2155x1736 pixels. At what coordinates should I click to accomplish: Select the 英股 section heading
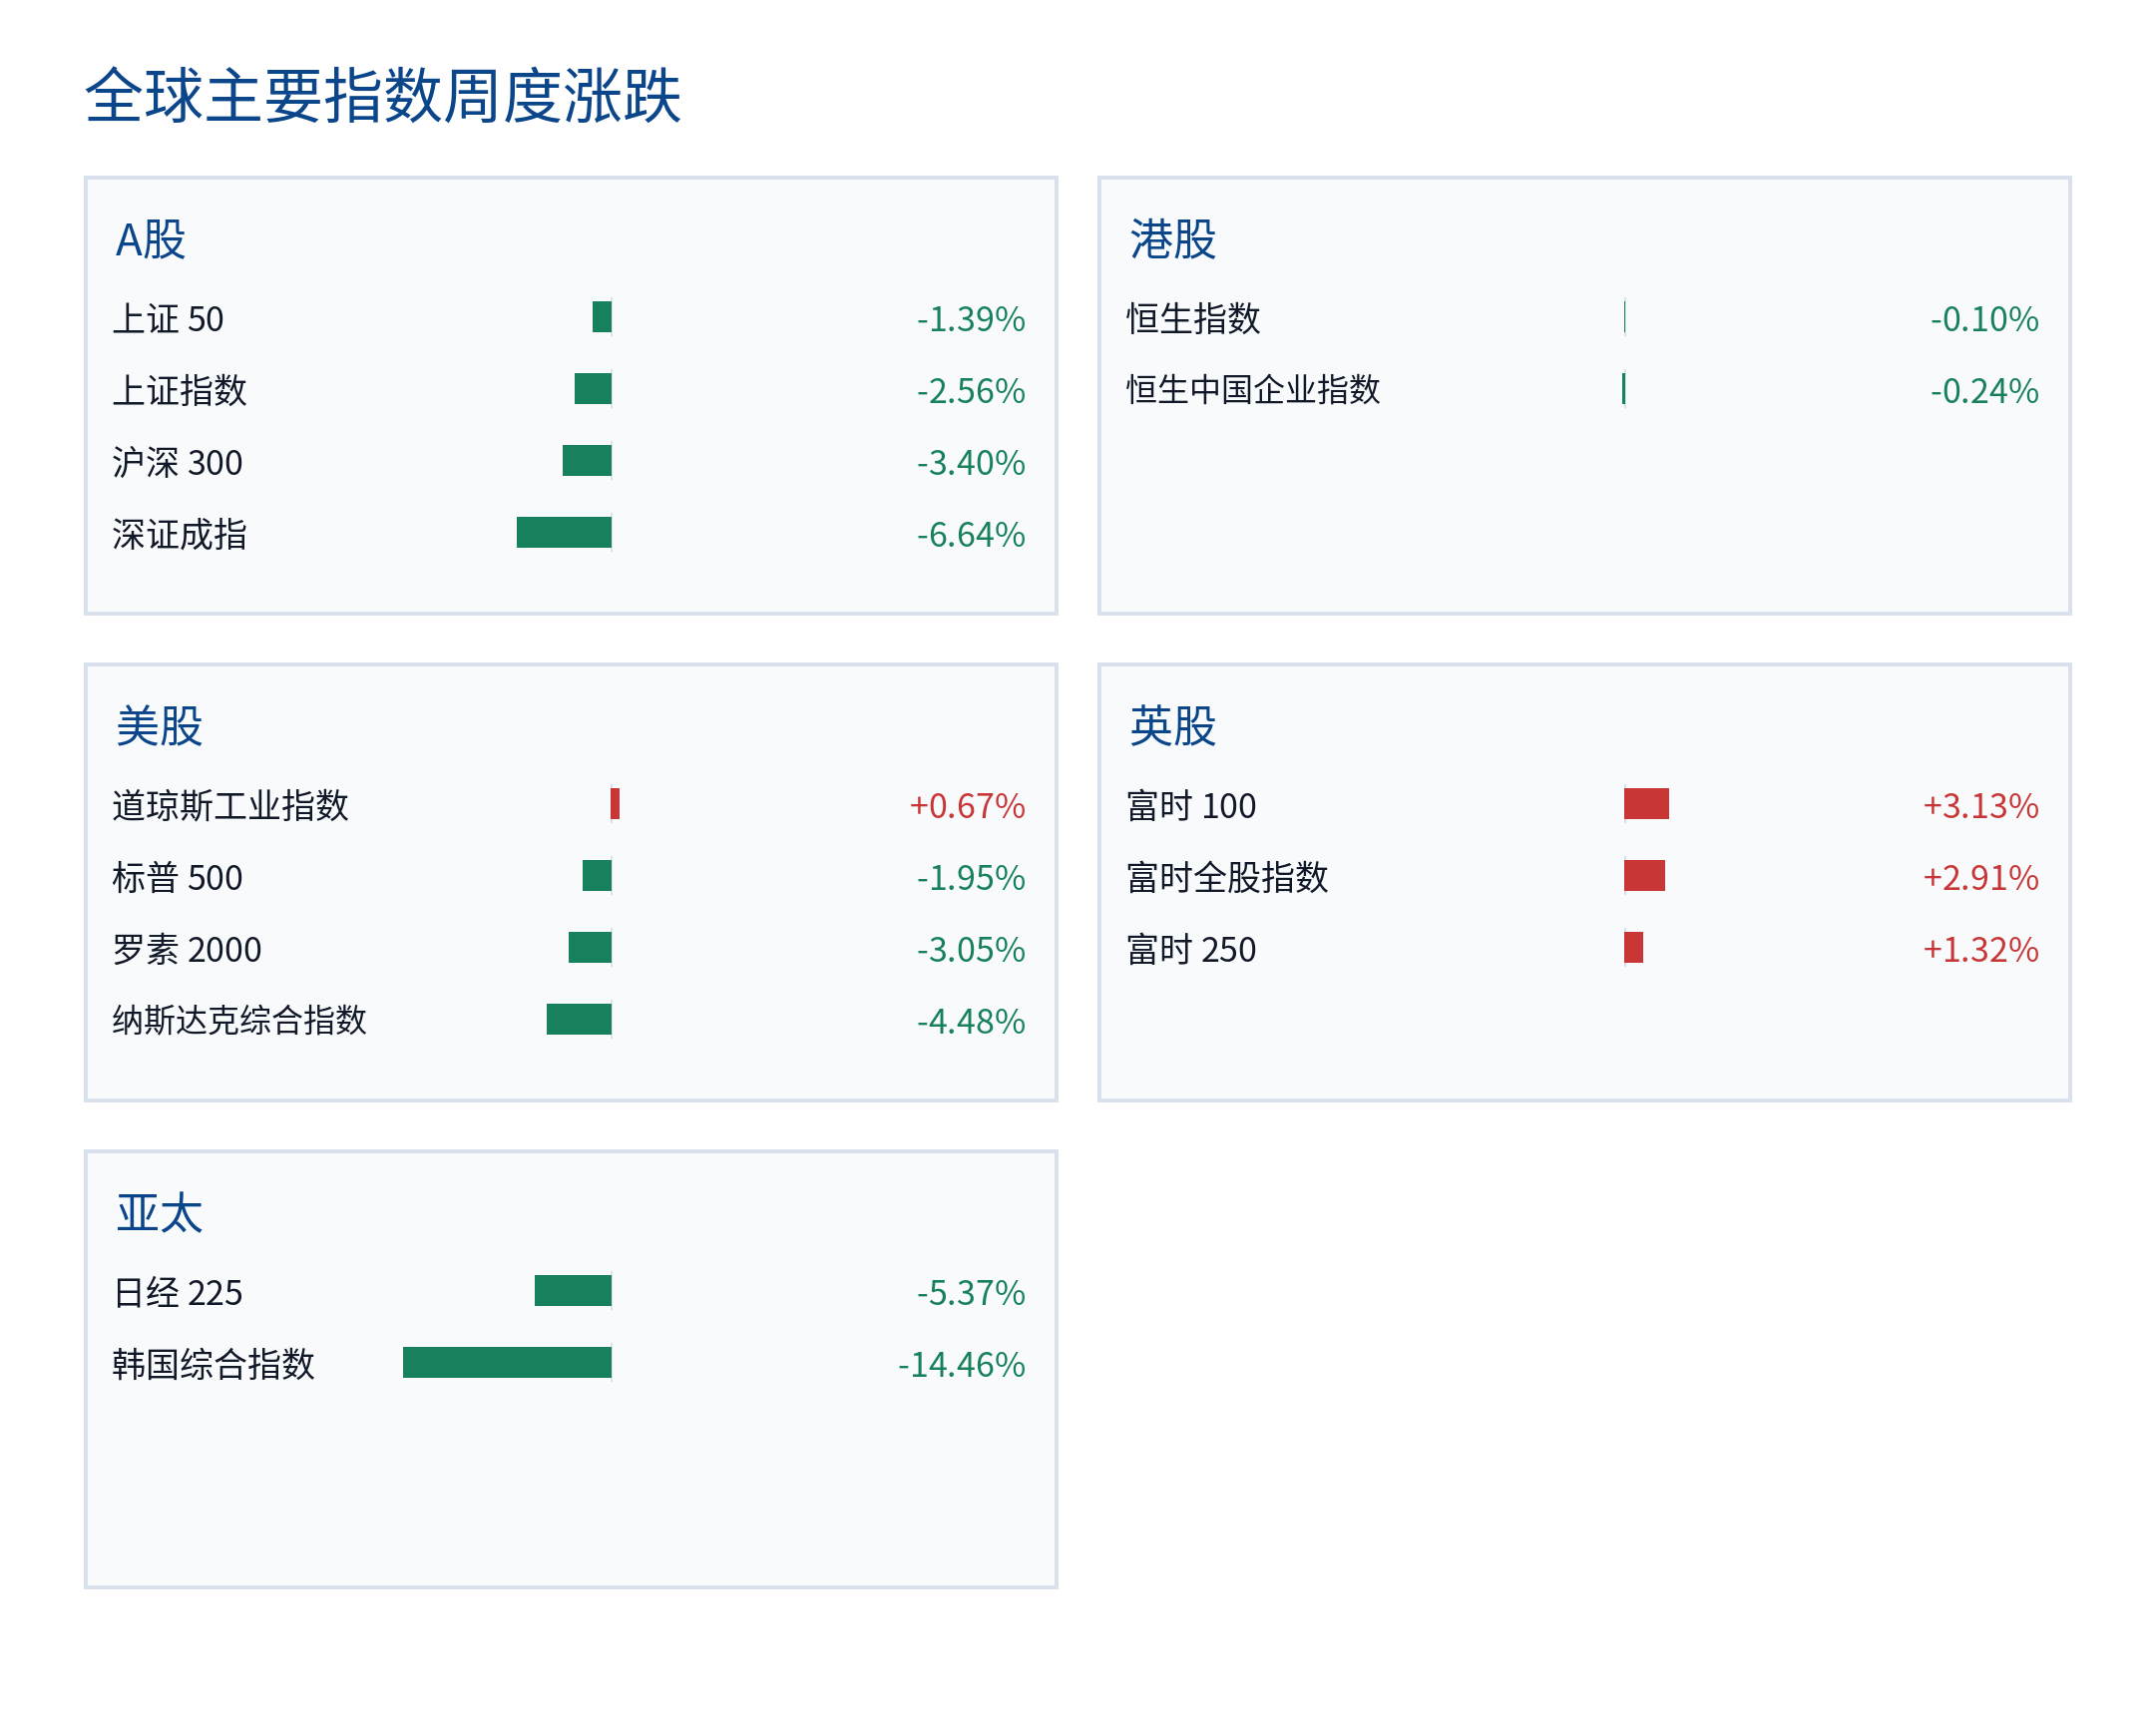pos(1173,726)
